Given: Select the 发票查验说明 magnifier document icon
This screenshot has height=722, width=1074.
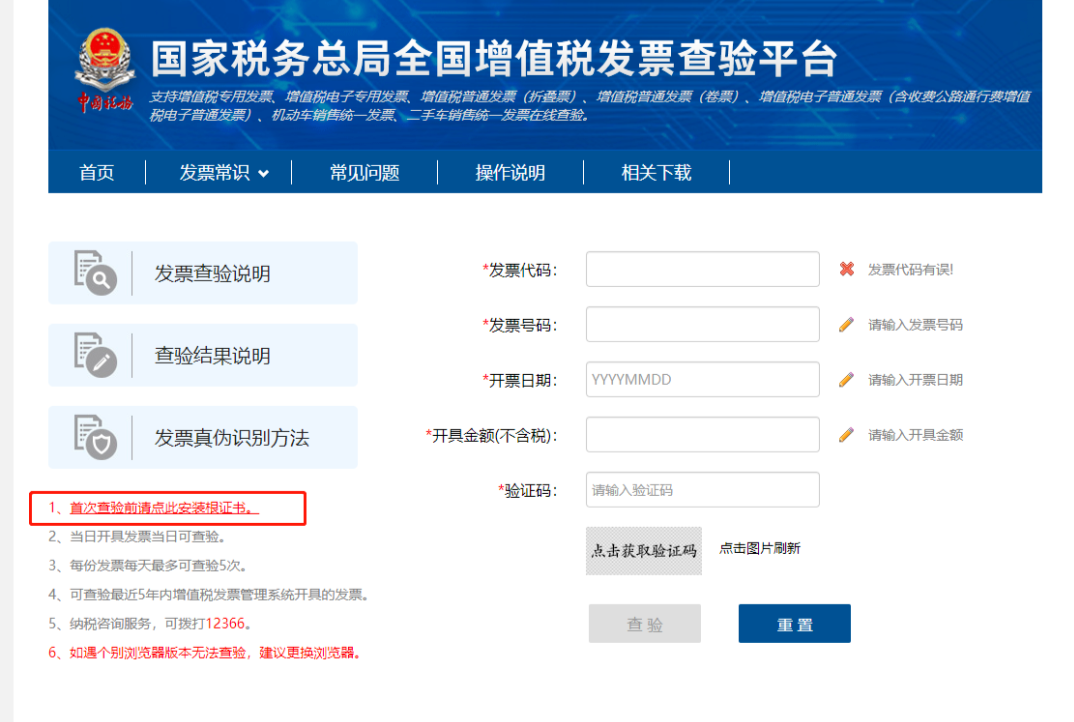Looking at the screenshot, I should [x=92, y=272].
